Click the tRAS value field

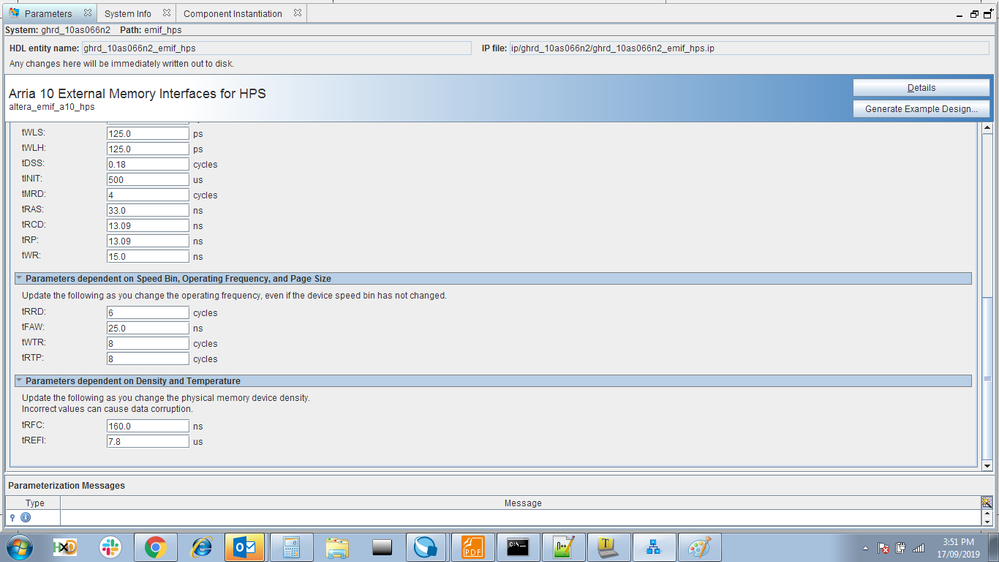(x=148, y=210)
